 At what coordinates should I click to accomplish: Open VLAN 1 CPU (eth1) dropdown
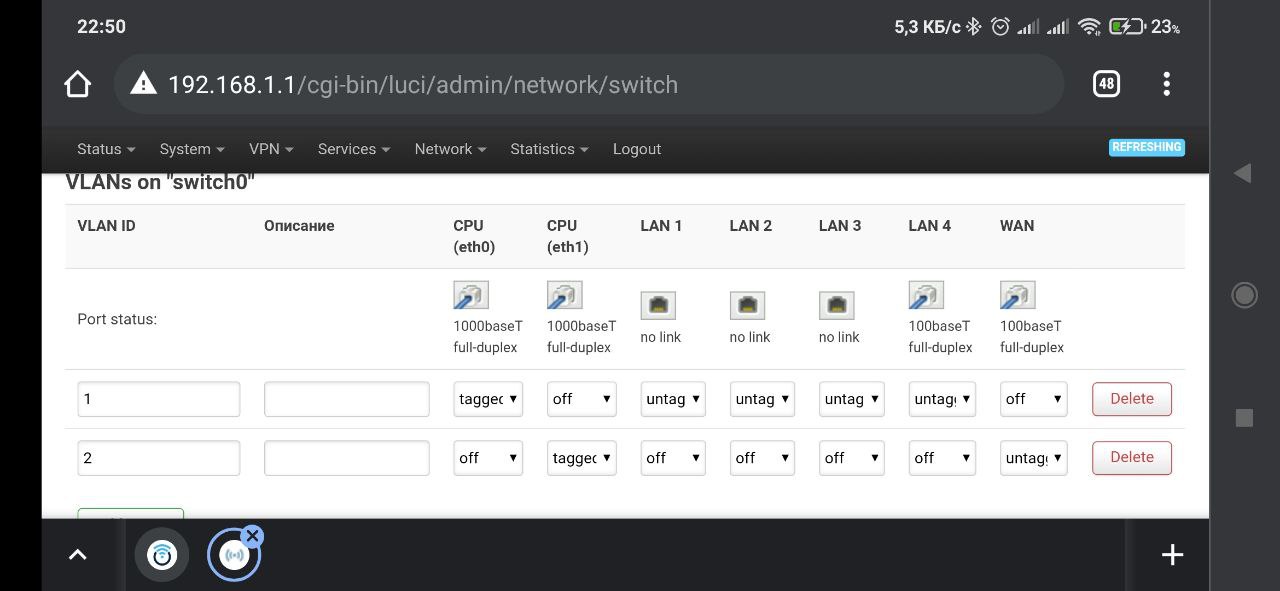click(582, 399)
